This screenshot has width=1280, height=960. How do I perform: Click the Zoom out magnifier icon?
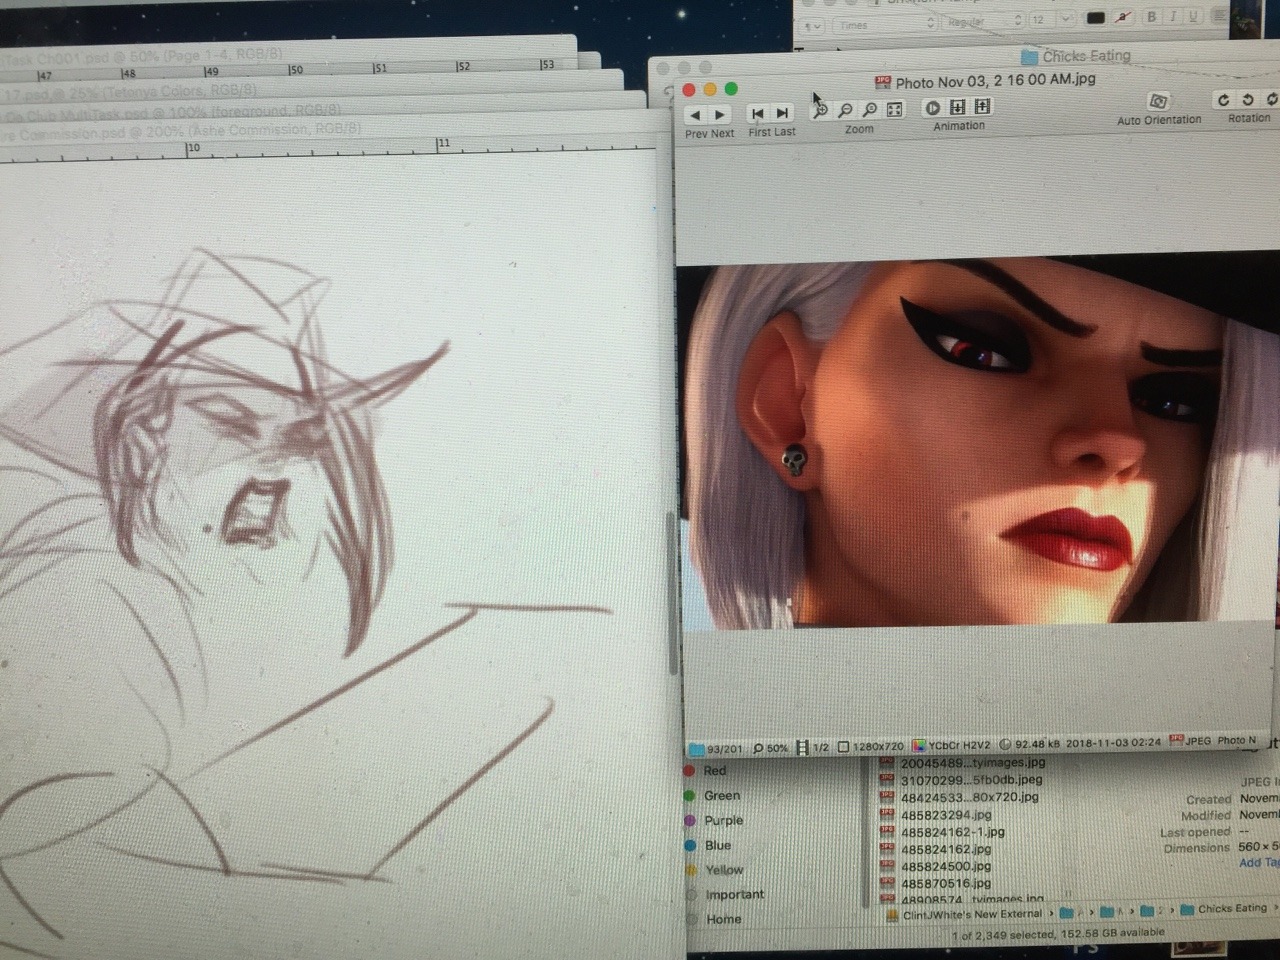pos(845,110)
